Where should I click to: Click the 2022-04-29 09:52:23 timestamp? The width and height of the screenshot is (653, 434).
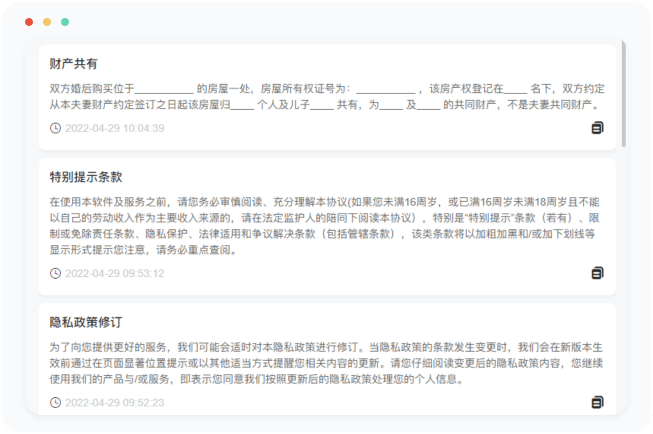pos(114,403)
